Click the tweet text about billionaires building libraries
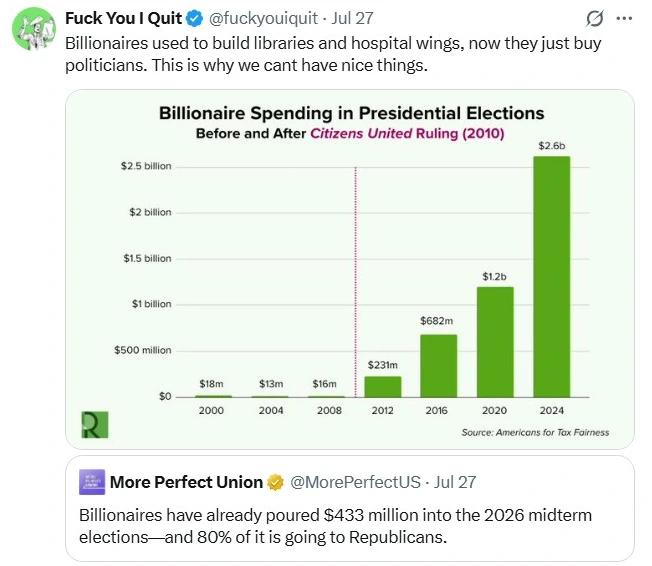The image size is (652, 566). [x=333, y=54]
